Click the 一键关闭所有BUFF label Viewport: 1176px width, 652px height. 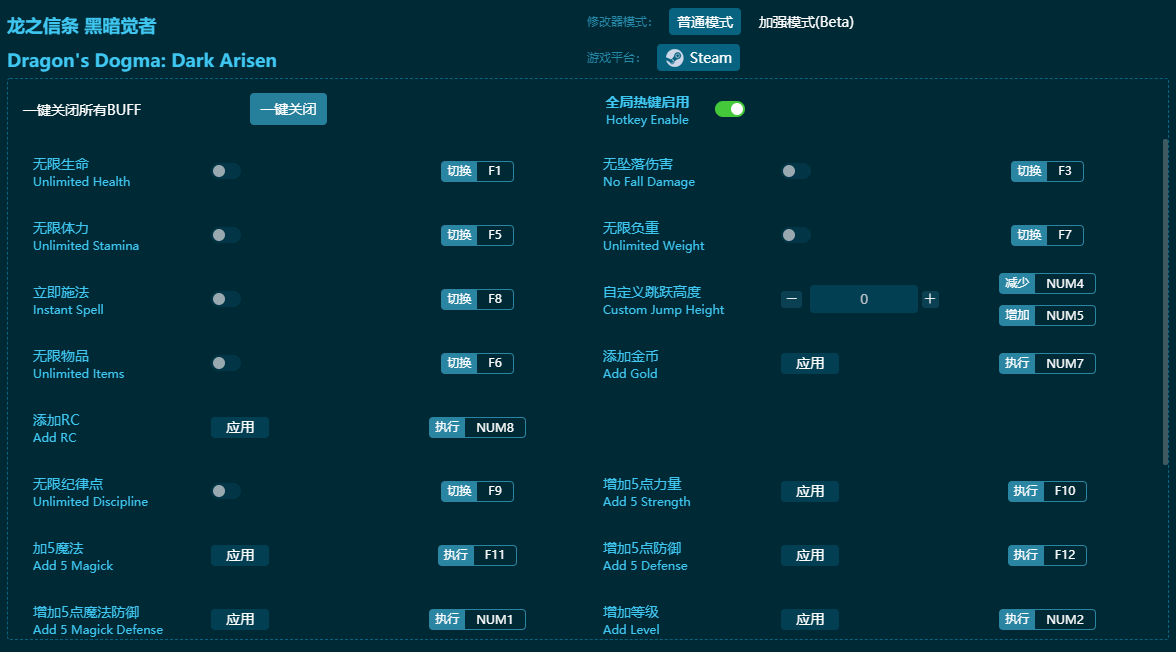click(x=82, y=110)
